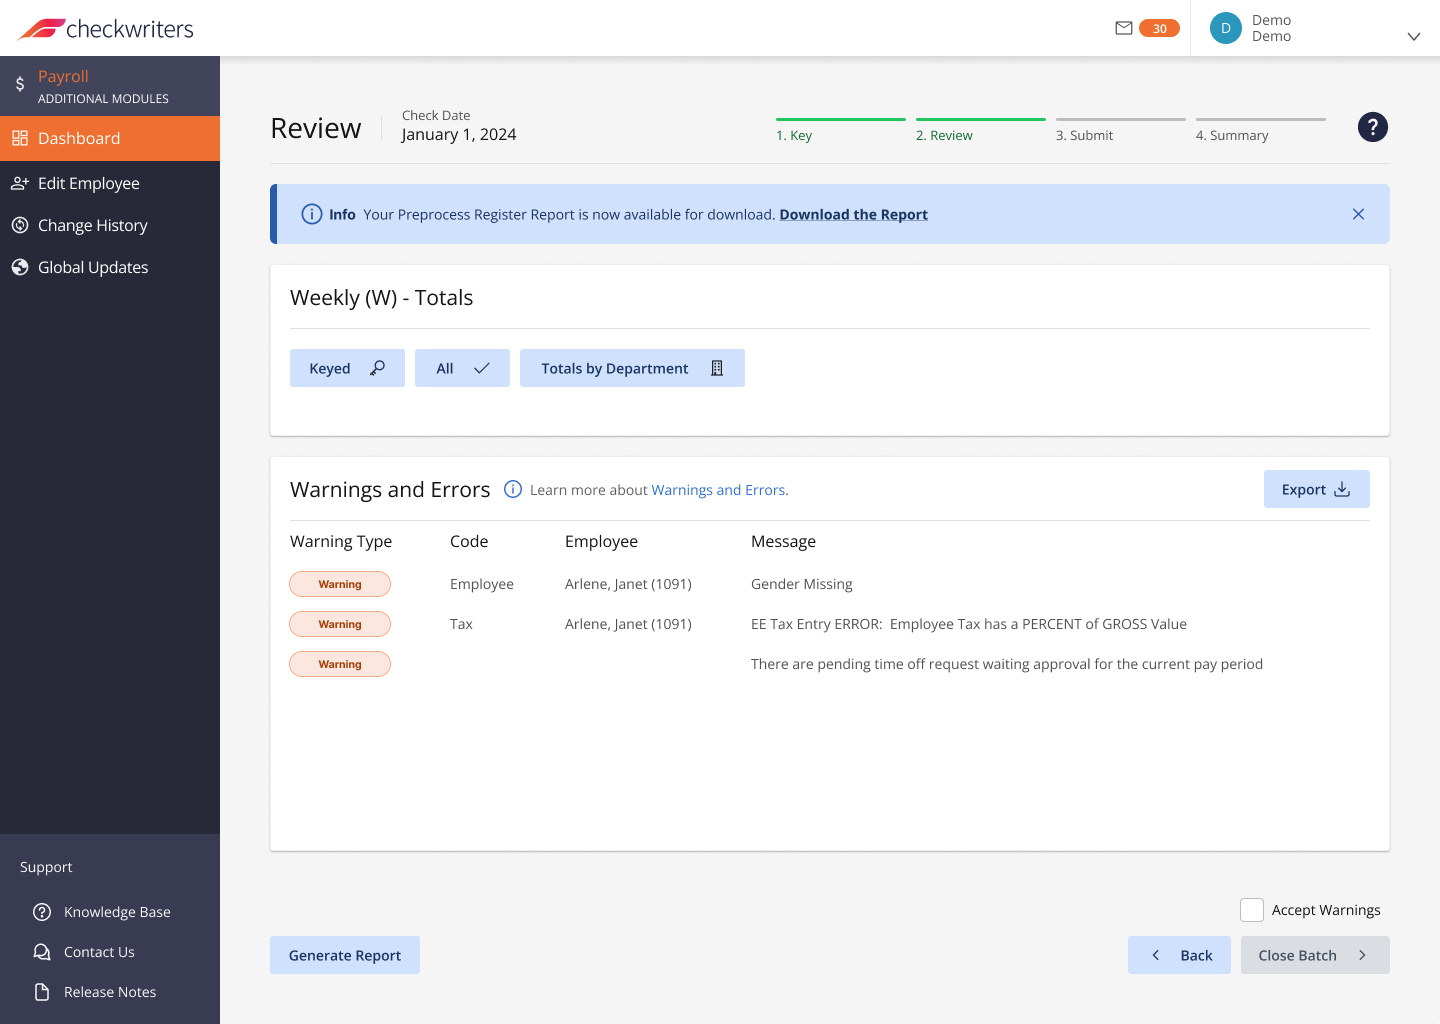
Task: Open the Edit Employee menu item
Action: point(88,183)
